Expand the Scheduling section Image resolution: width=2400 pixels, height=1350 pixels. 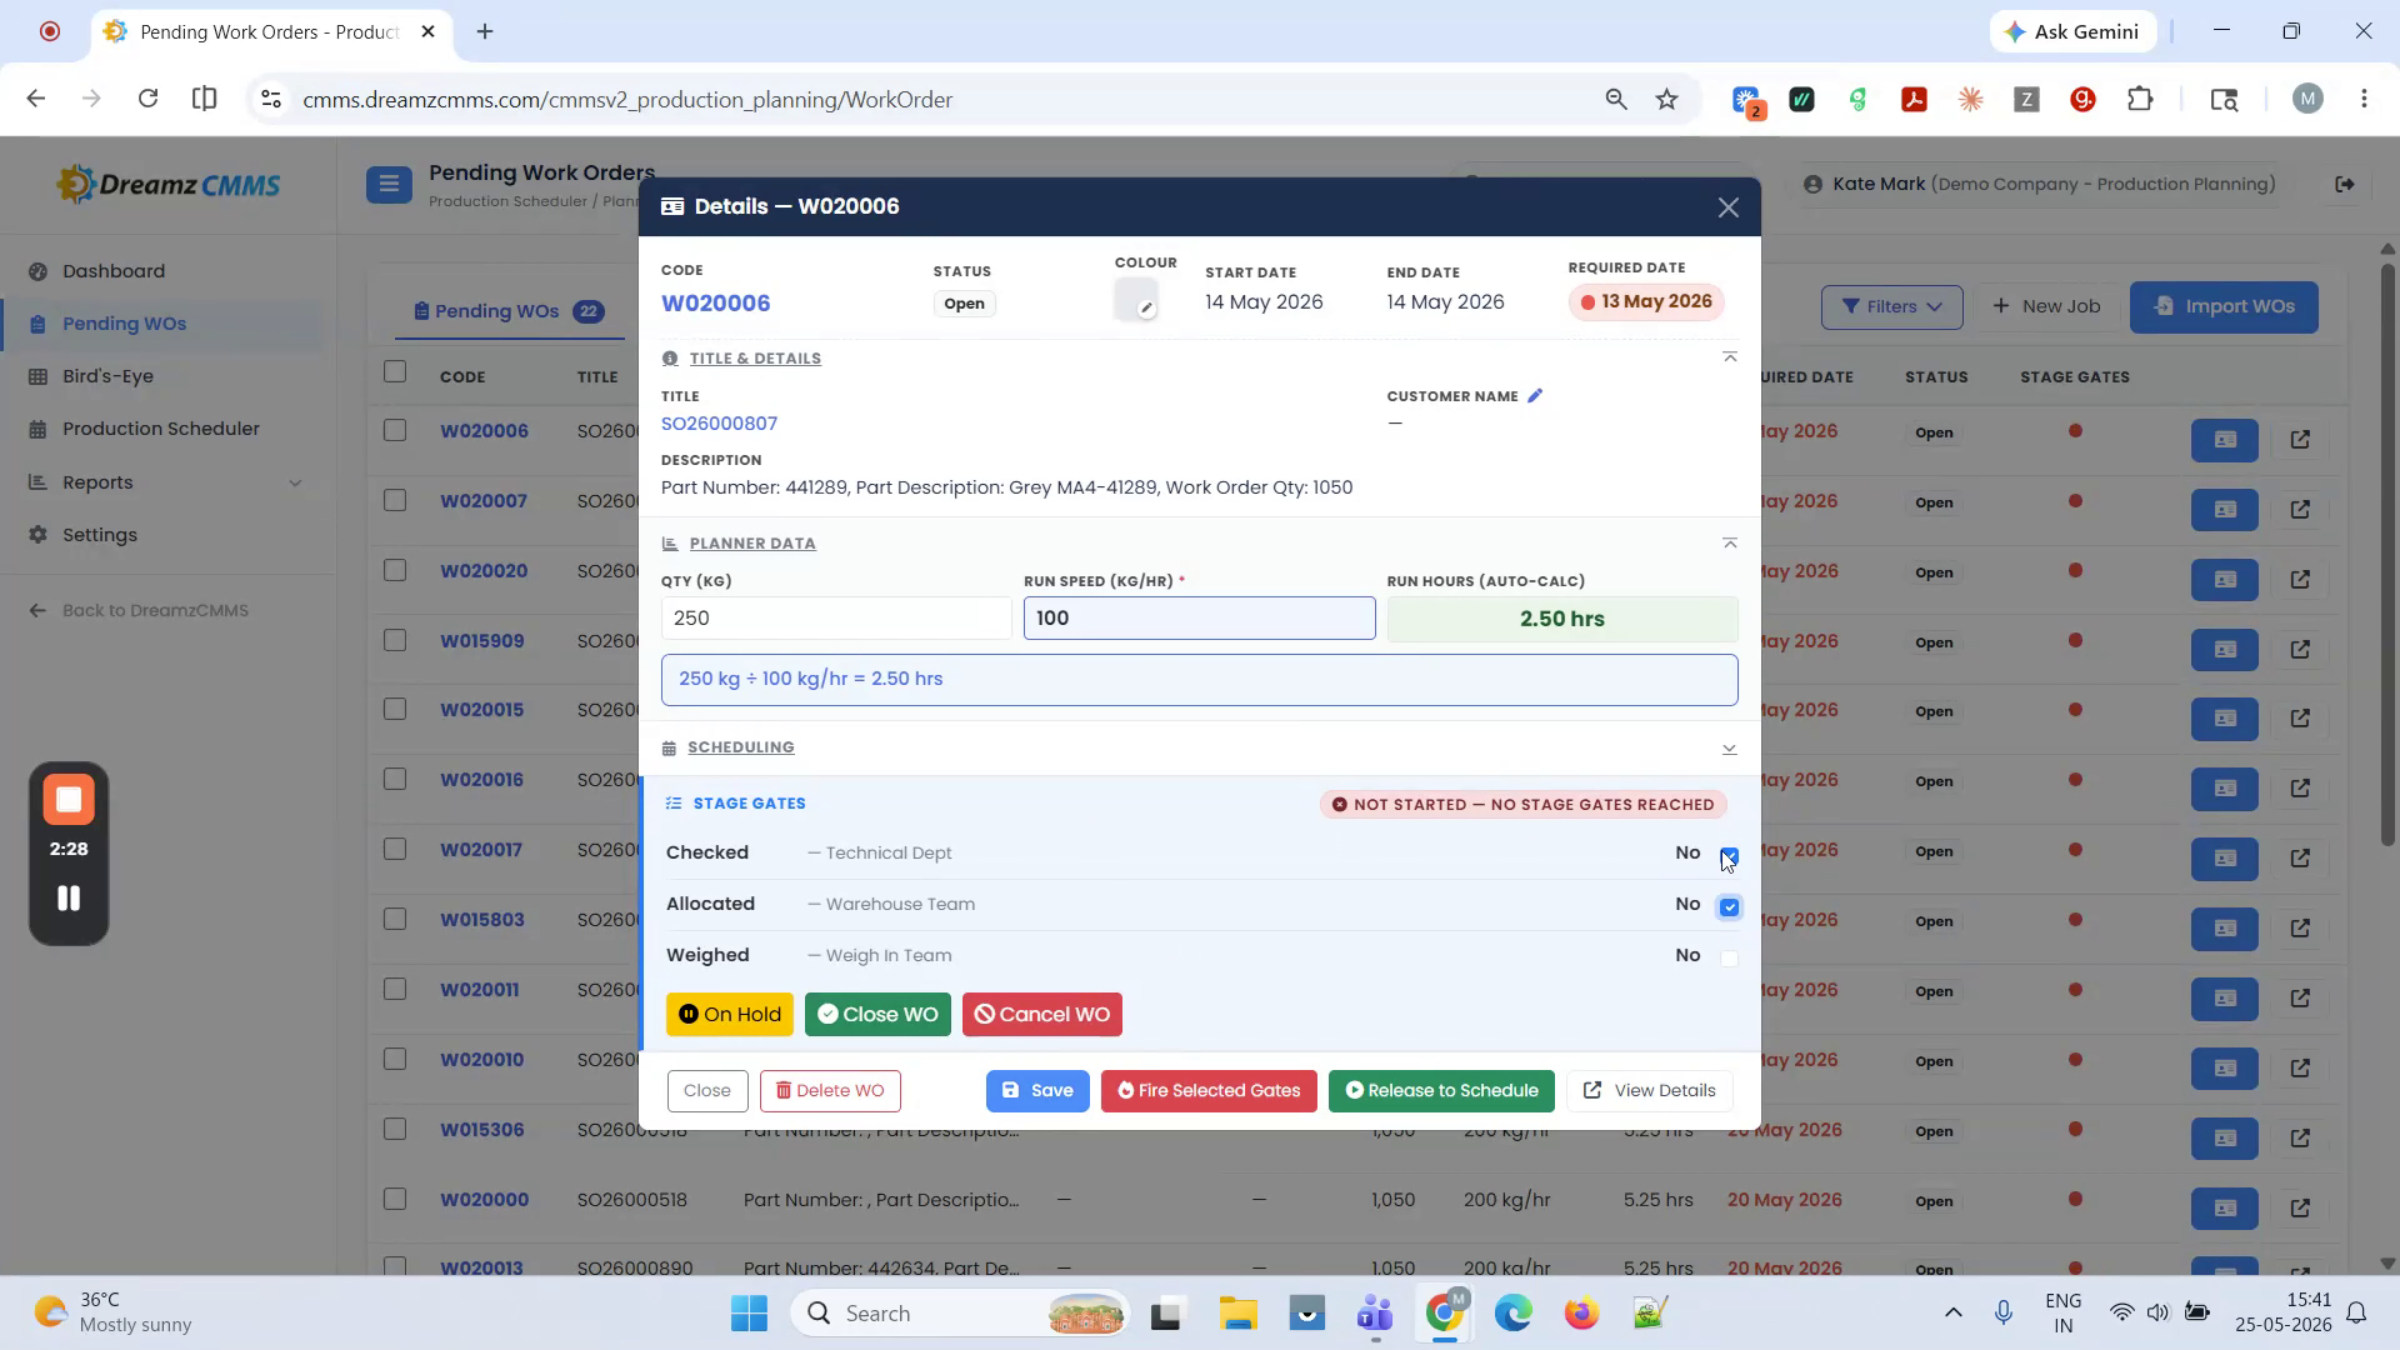(x=1729, y=748)
